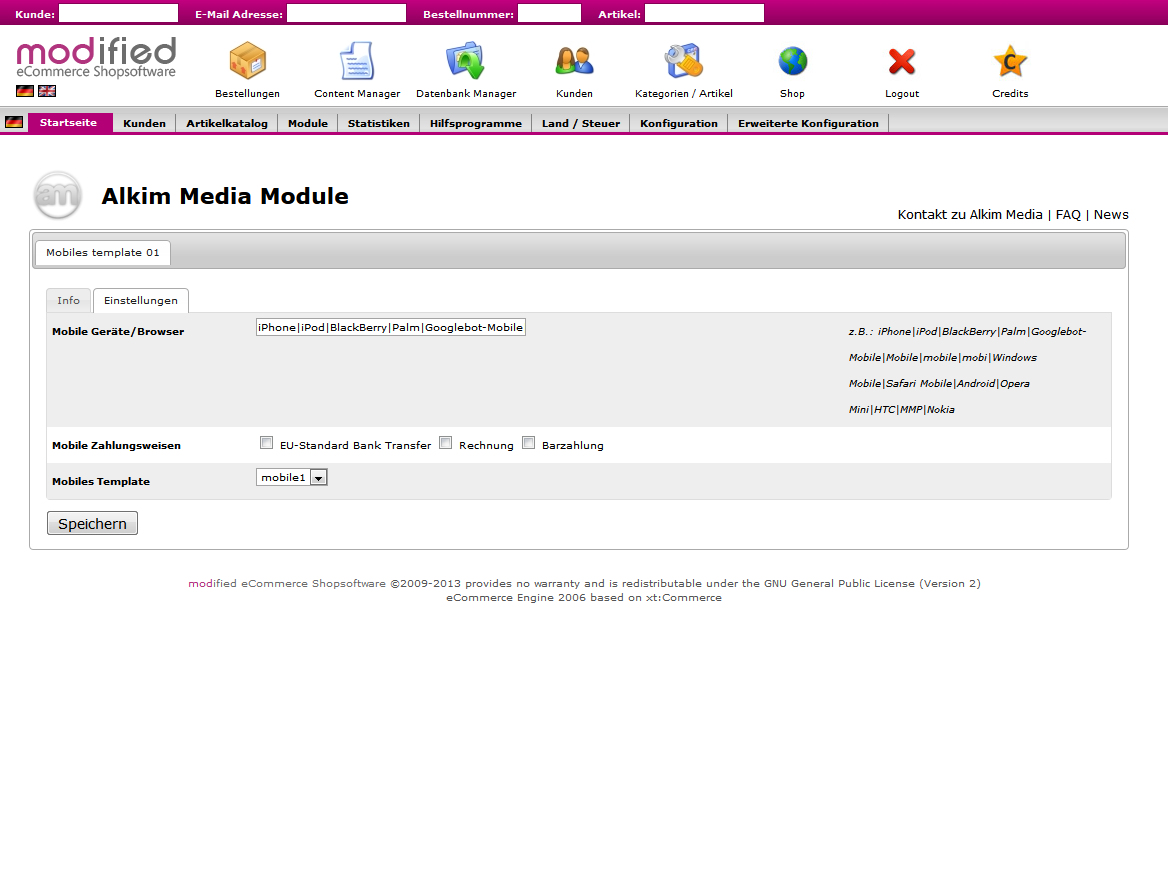This screenshot has width=1168, height=870.
Task: Click the Mobile Geräte/Browser input field
Action: coord(391,327)
